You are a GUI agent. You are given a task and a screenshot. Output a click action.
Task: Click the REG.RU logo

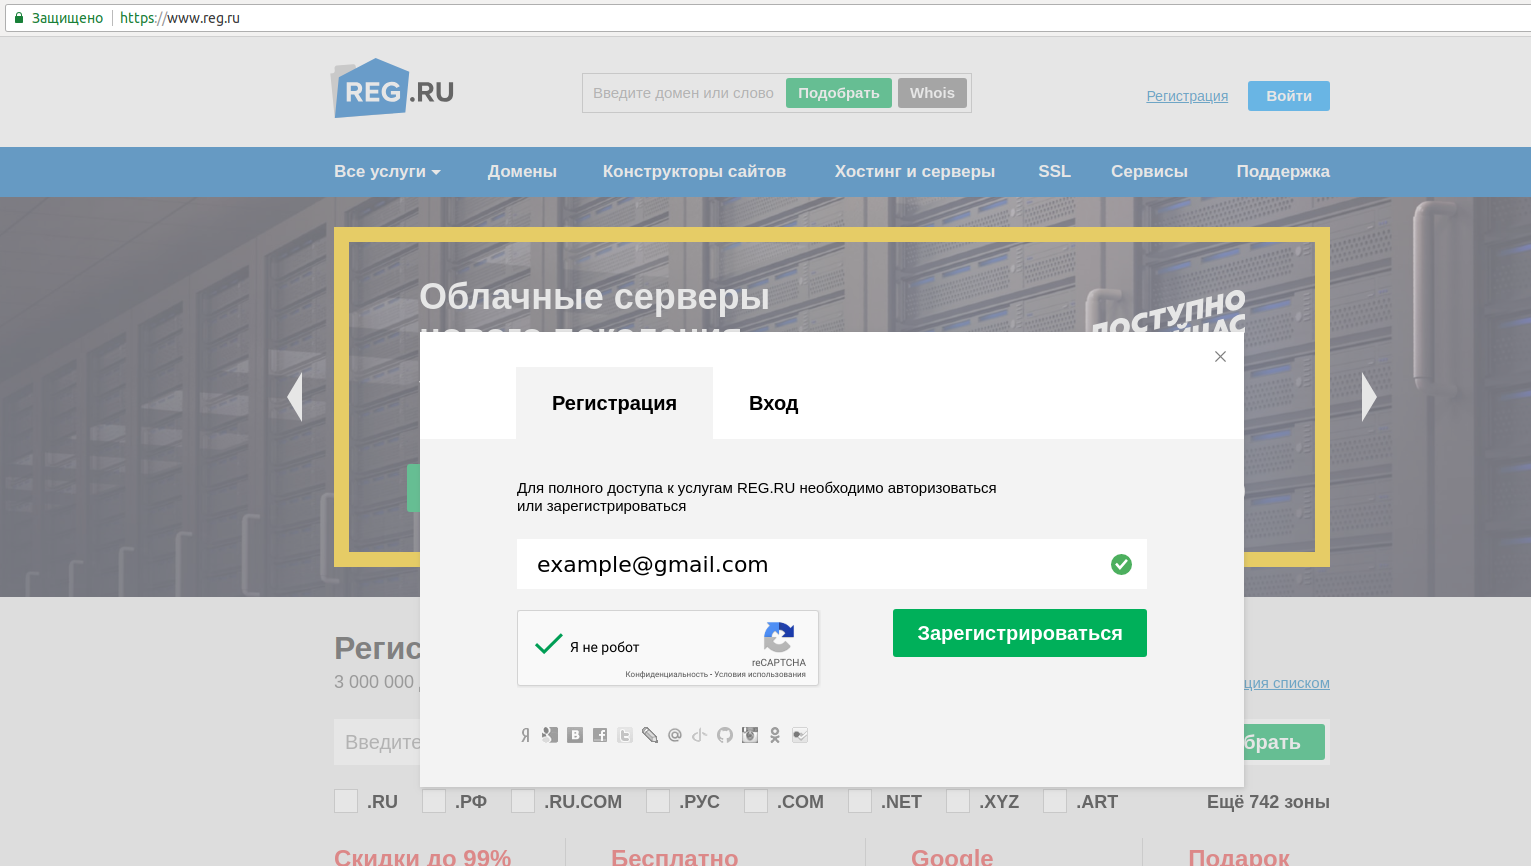(x=392, y=89)
